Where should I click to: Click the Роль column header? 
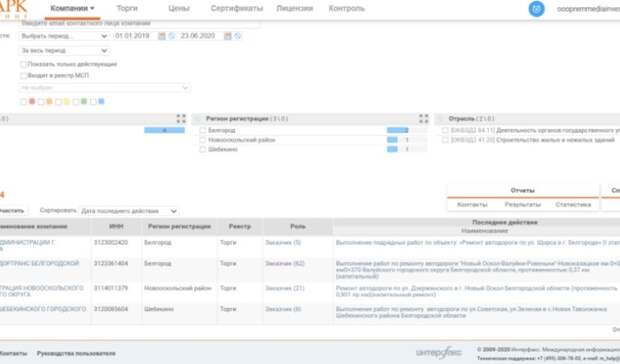click(298, 226)
